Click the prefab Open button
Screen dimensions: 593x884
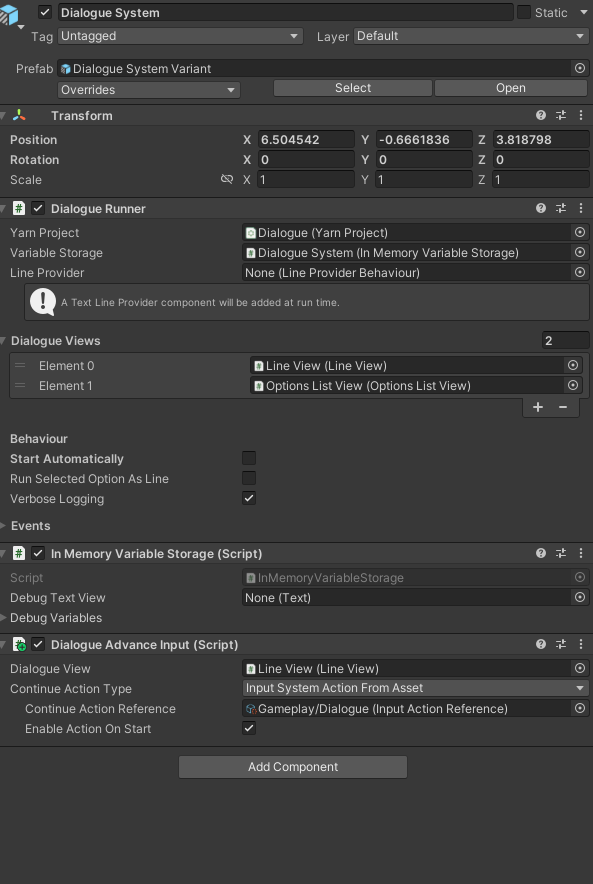[511, 88]
